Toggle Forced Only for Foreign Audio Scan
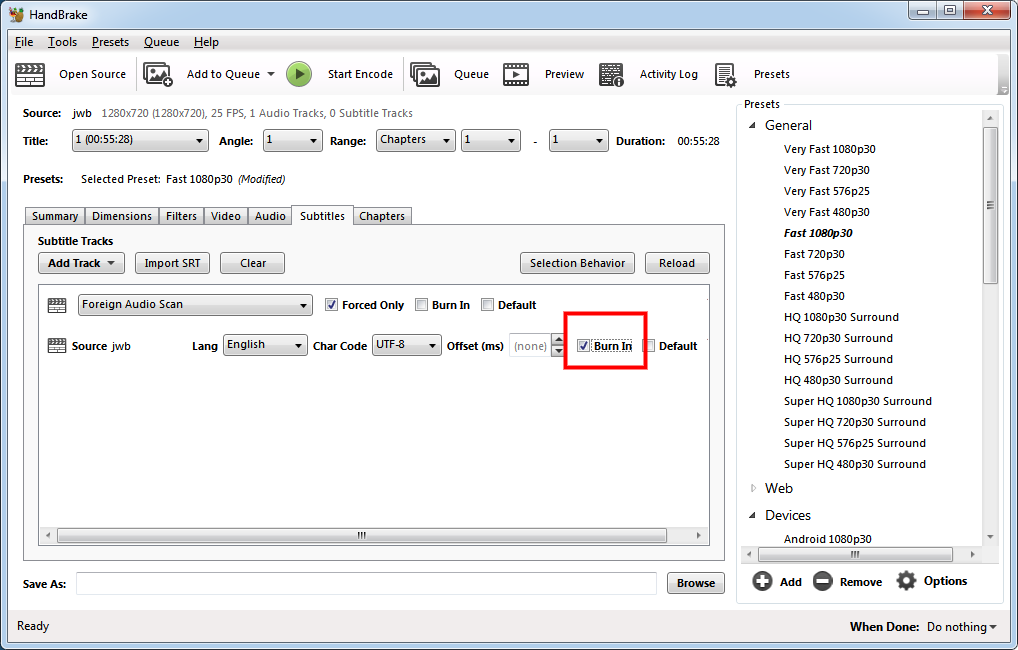The height and width of the screenshot is (650, 1018). tap(331, 305)
